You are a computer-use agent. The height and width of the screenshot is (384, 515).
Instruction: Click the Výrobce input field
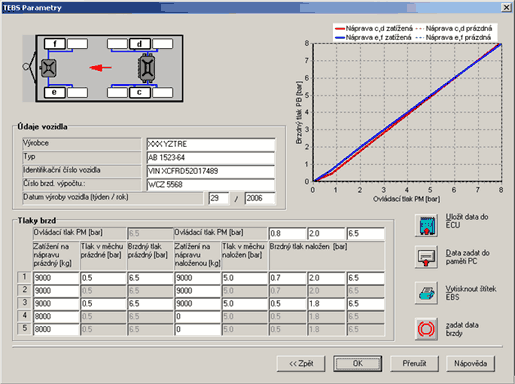pyautogui.click(x=211, y=144)
